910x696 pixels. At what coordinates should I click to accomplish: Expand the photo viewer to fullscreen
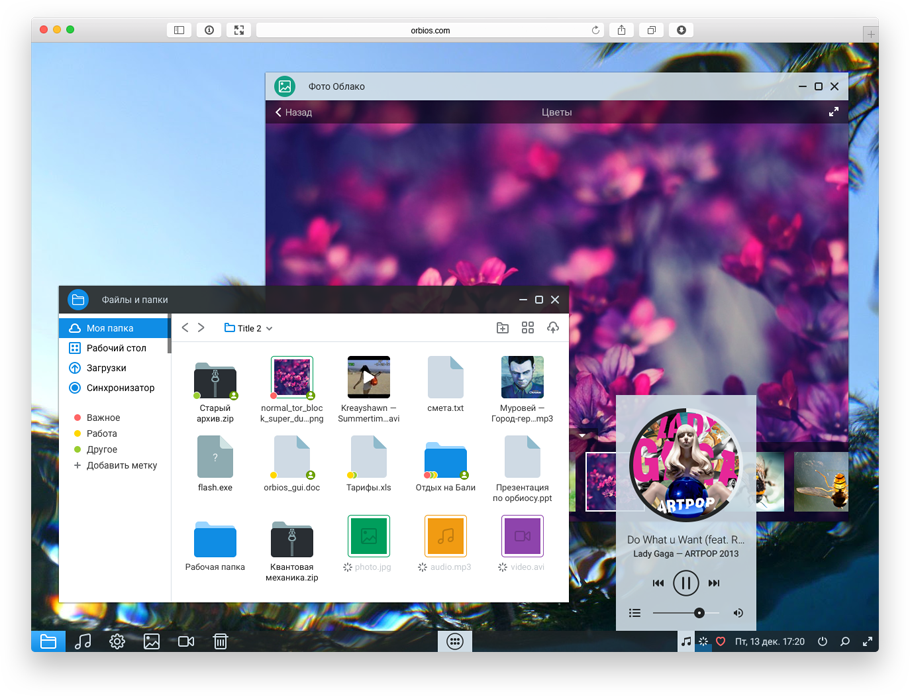pyautogui.click(x=834, y=112)
